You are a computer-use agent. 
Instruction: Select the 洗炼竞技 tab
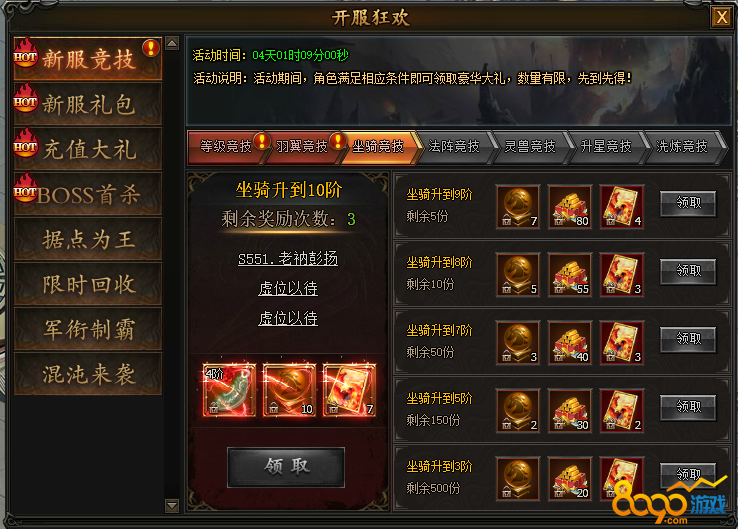(682, 147)
